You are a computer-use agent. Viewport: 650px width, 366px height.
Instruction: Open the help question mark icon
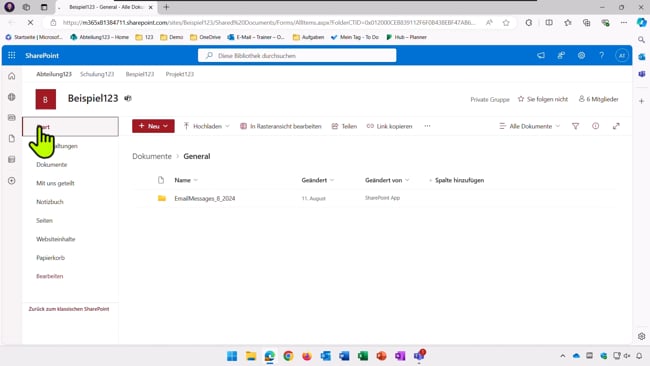click(601, 55)
